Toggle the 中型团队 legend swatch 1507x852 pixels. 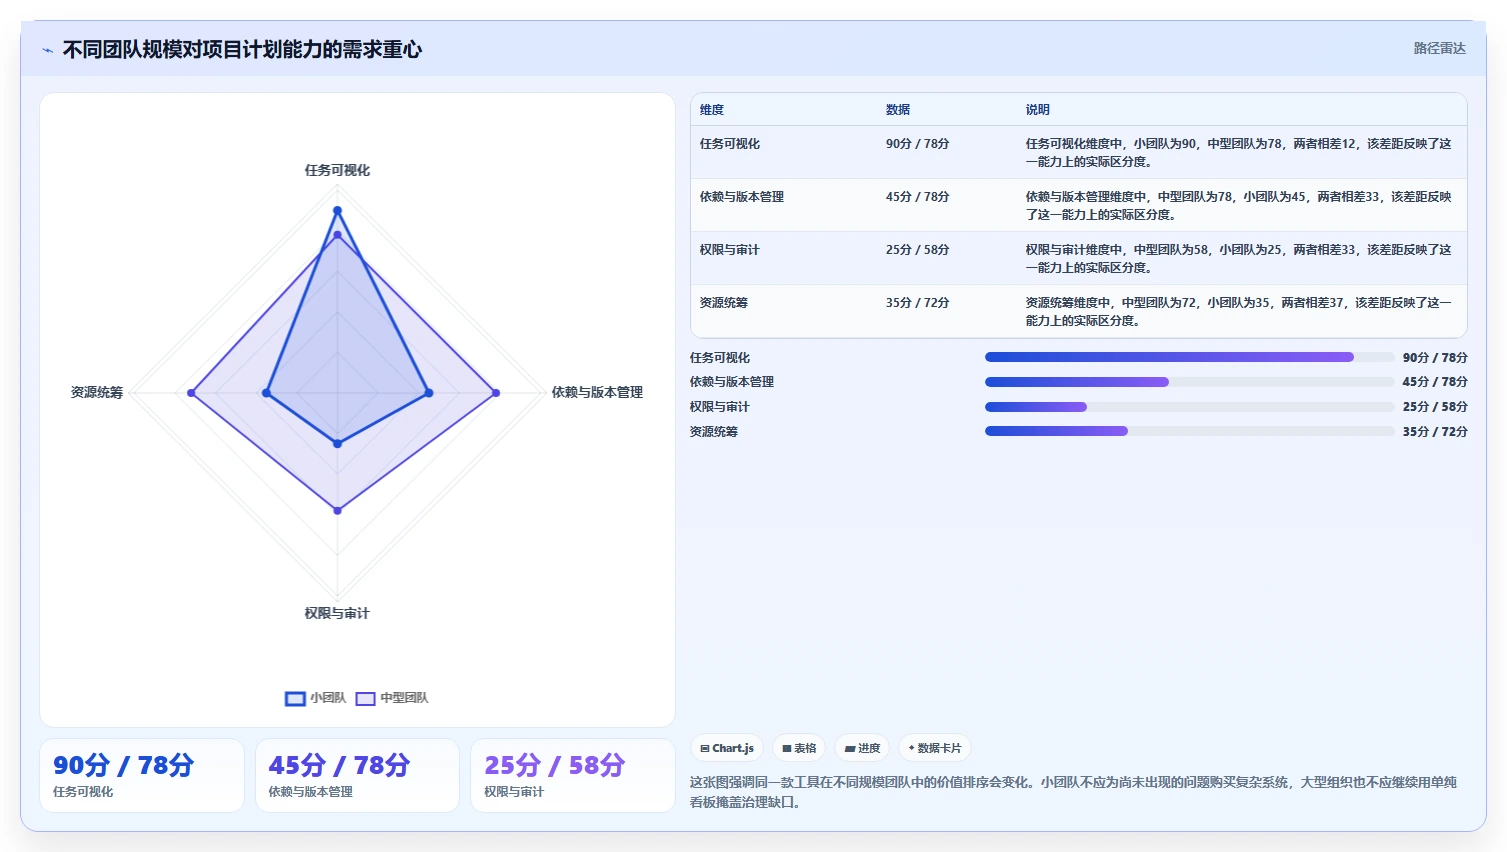[365, 698]
